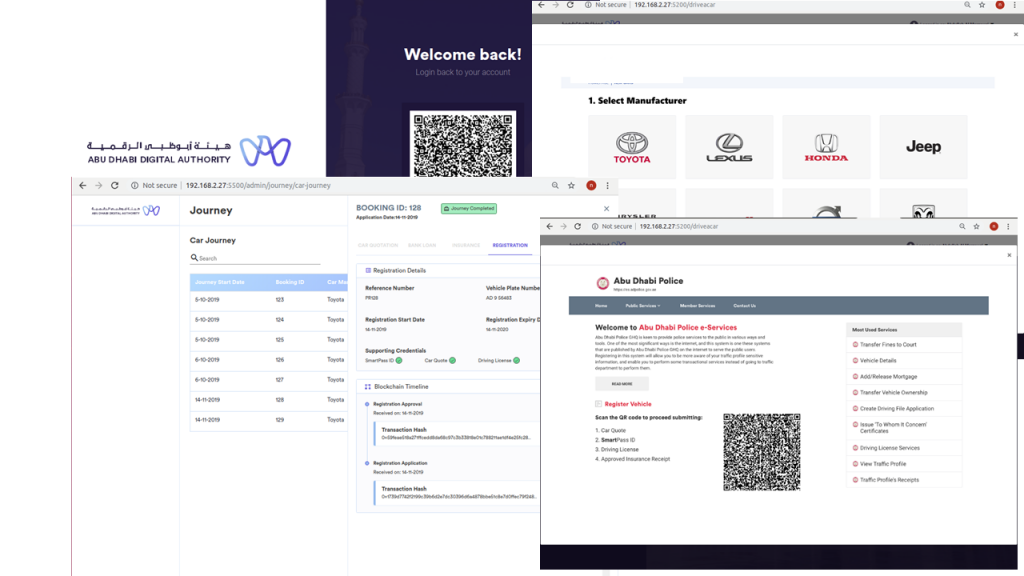Viewport: 1024px width, 576px height.
Task: Open Traffic Profile's Receipts link
Action: point(889,480)
